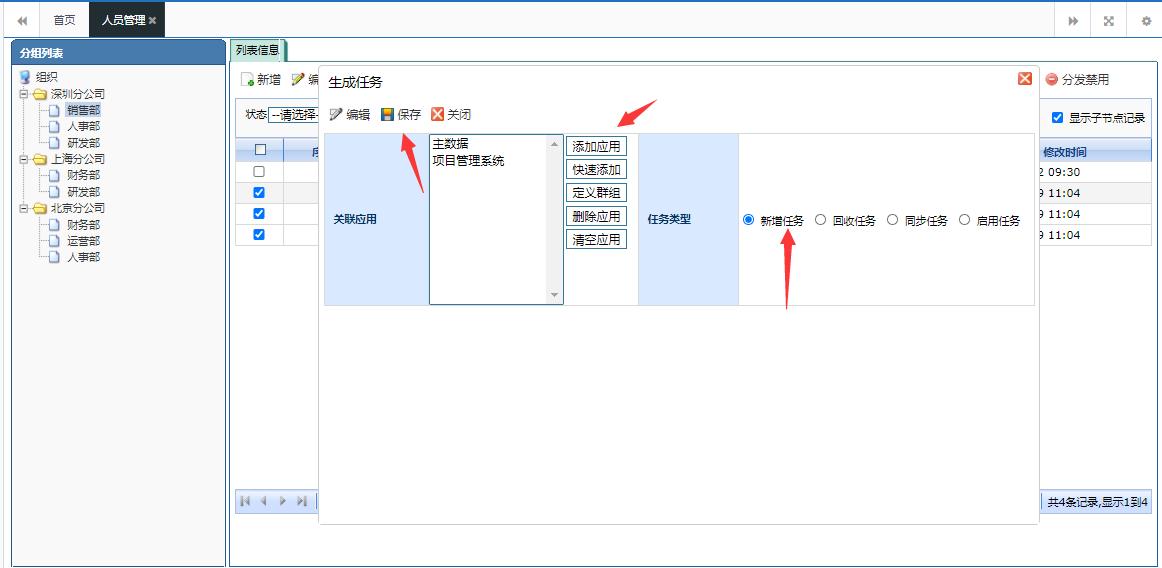This screenshot has width=1162, height=568.
Task: Go to last page in pager
Action: pos(301,501)
